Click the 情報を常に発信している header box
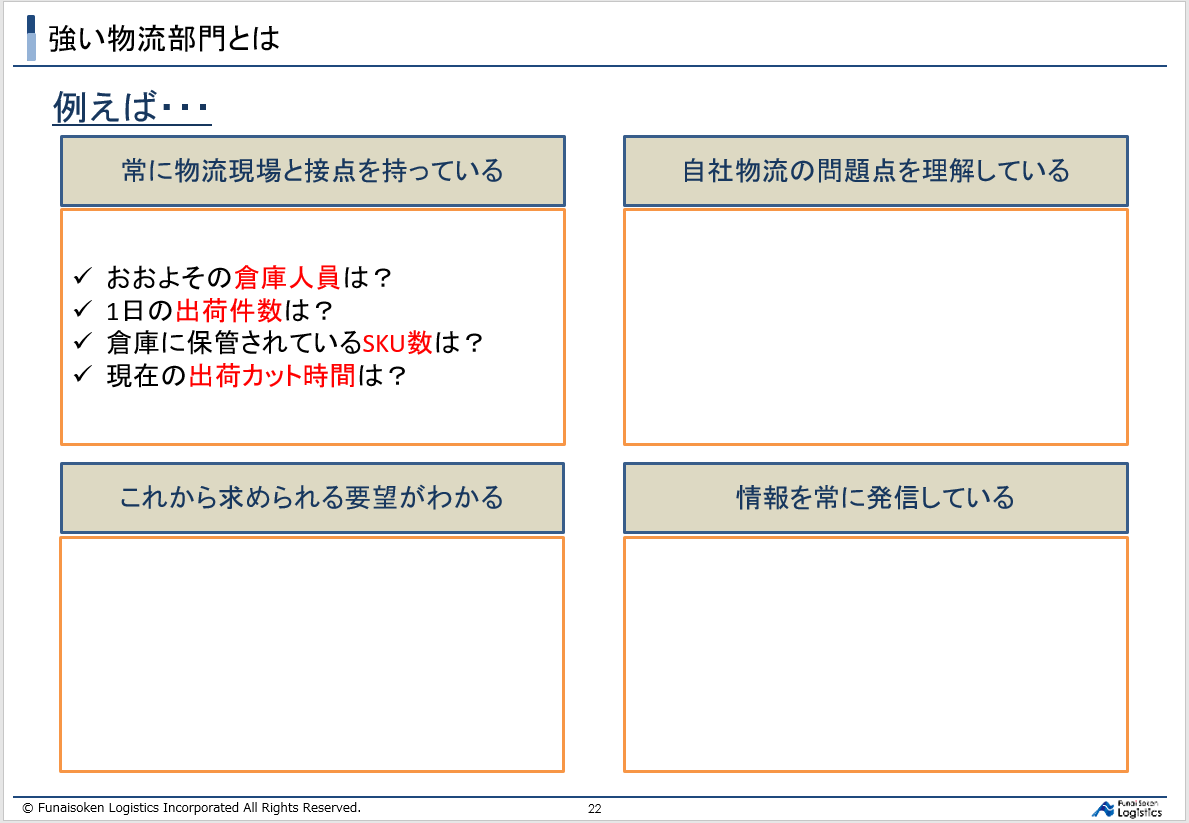 coord(875,497)
